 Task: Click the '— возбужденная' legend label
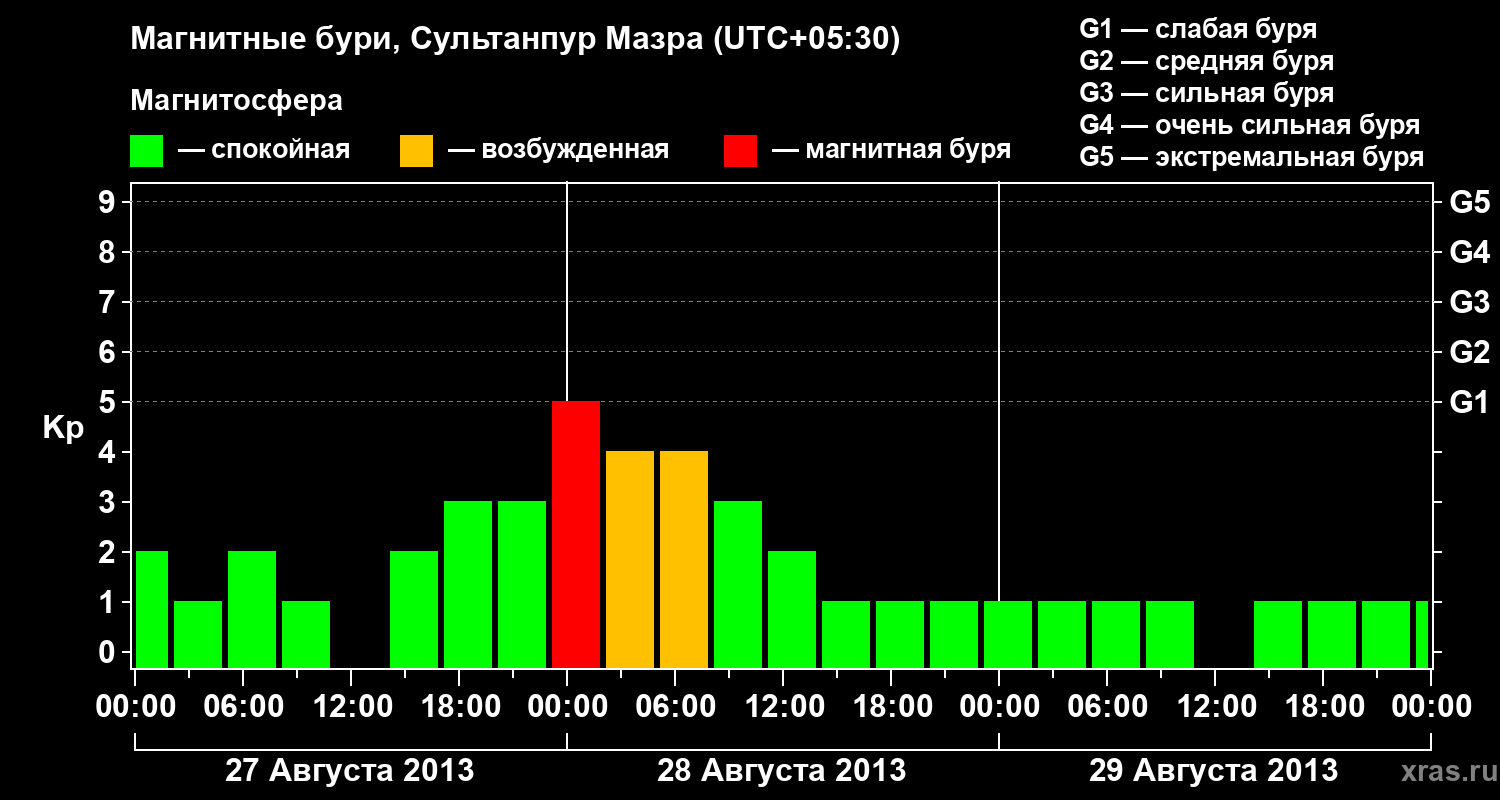558,150
